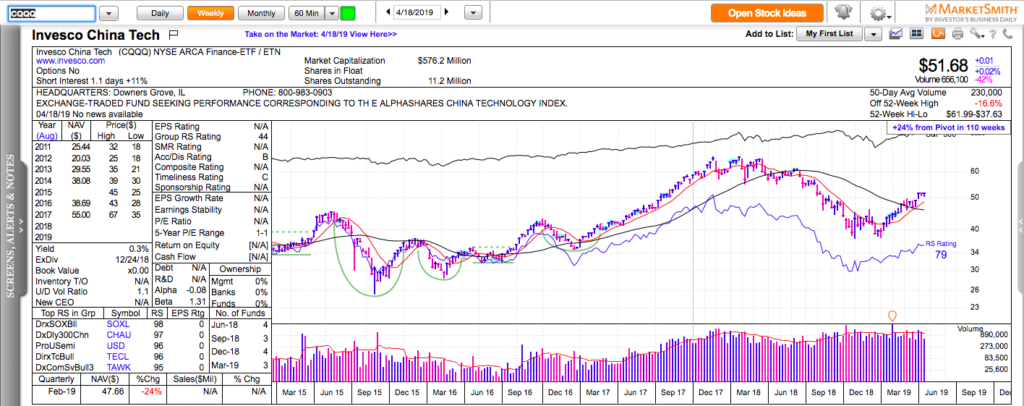Click the symbol entry field
Viewport: 1024px width, 406px height.
click(x=52, y=13)
